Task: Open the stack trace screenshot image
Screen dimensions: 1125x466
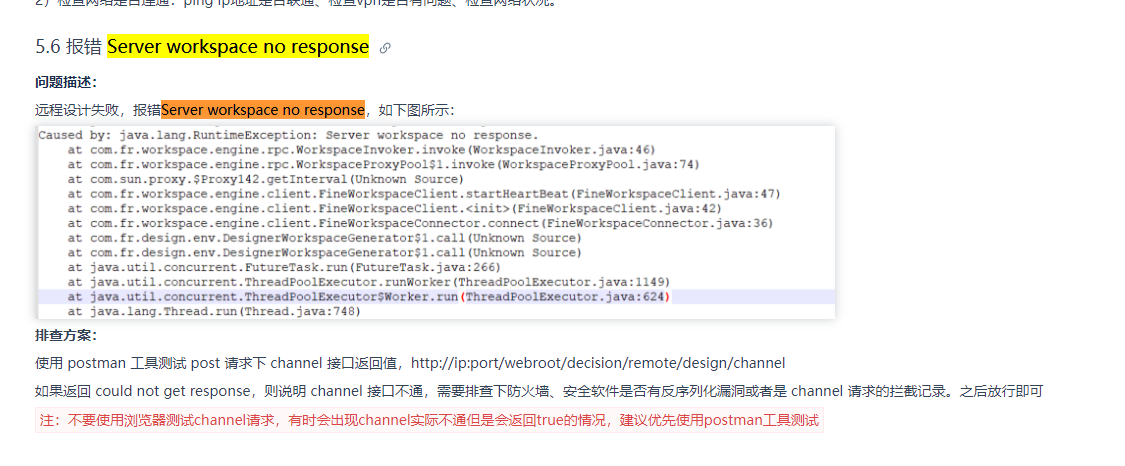Action: (436, 223)
